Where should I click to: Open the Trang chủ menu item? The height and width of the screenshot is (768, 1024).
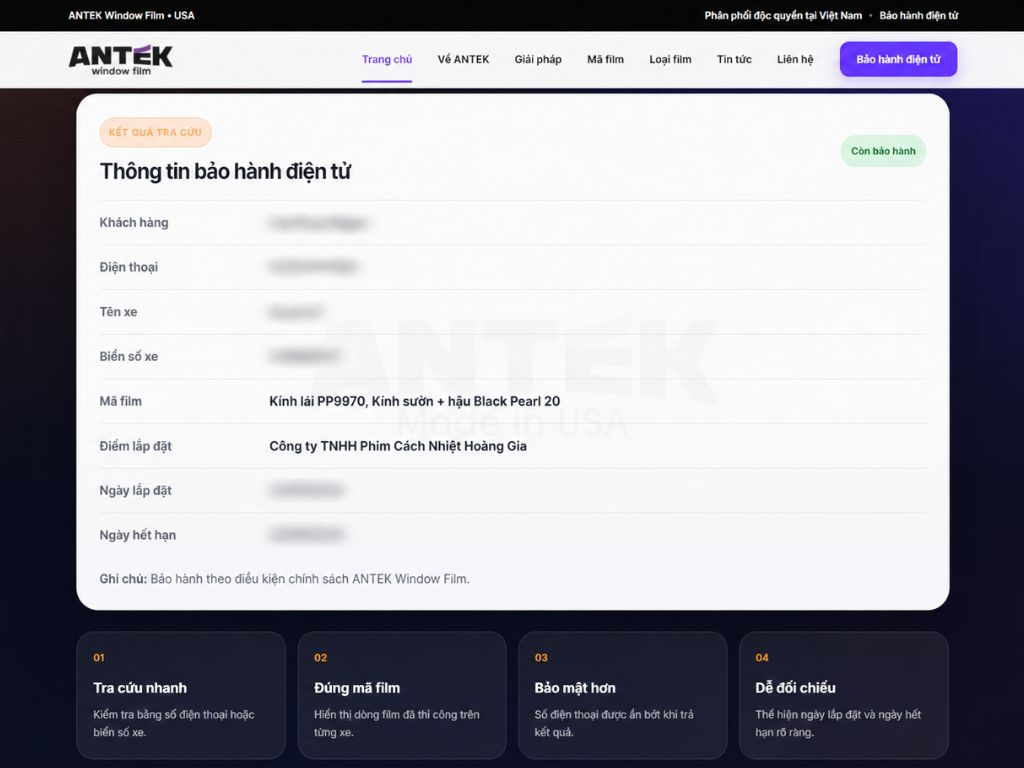pyautogui.click(x=387, y=59)
